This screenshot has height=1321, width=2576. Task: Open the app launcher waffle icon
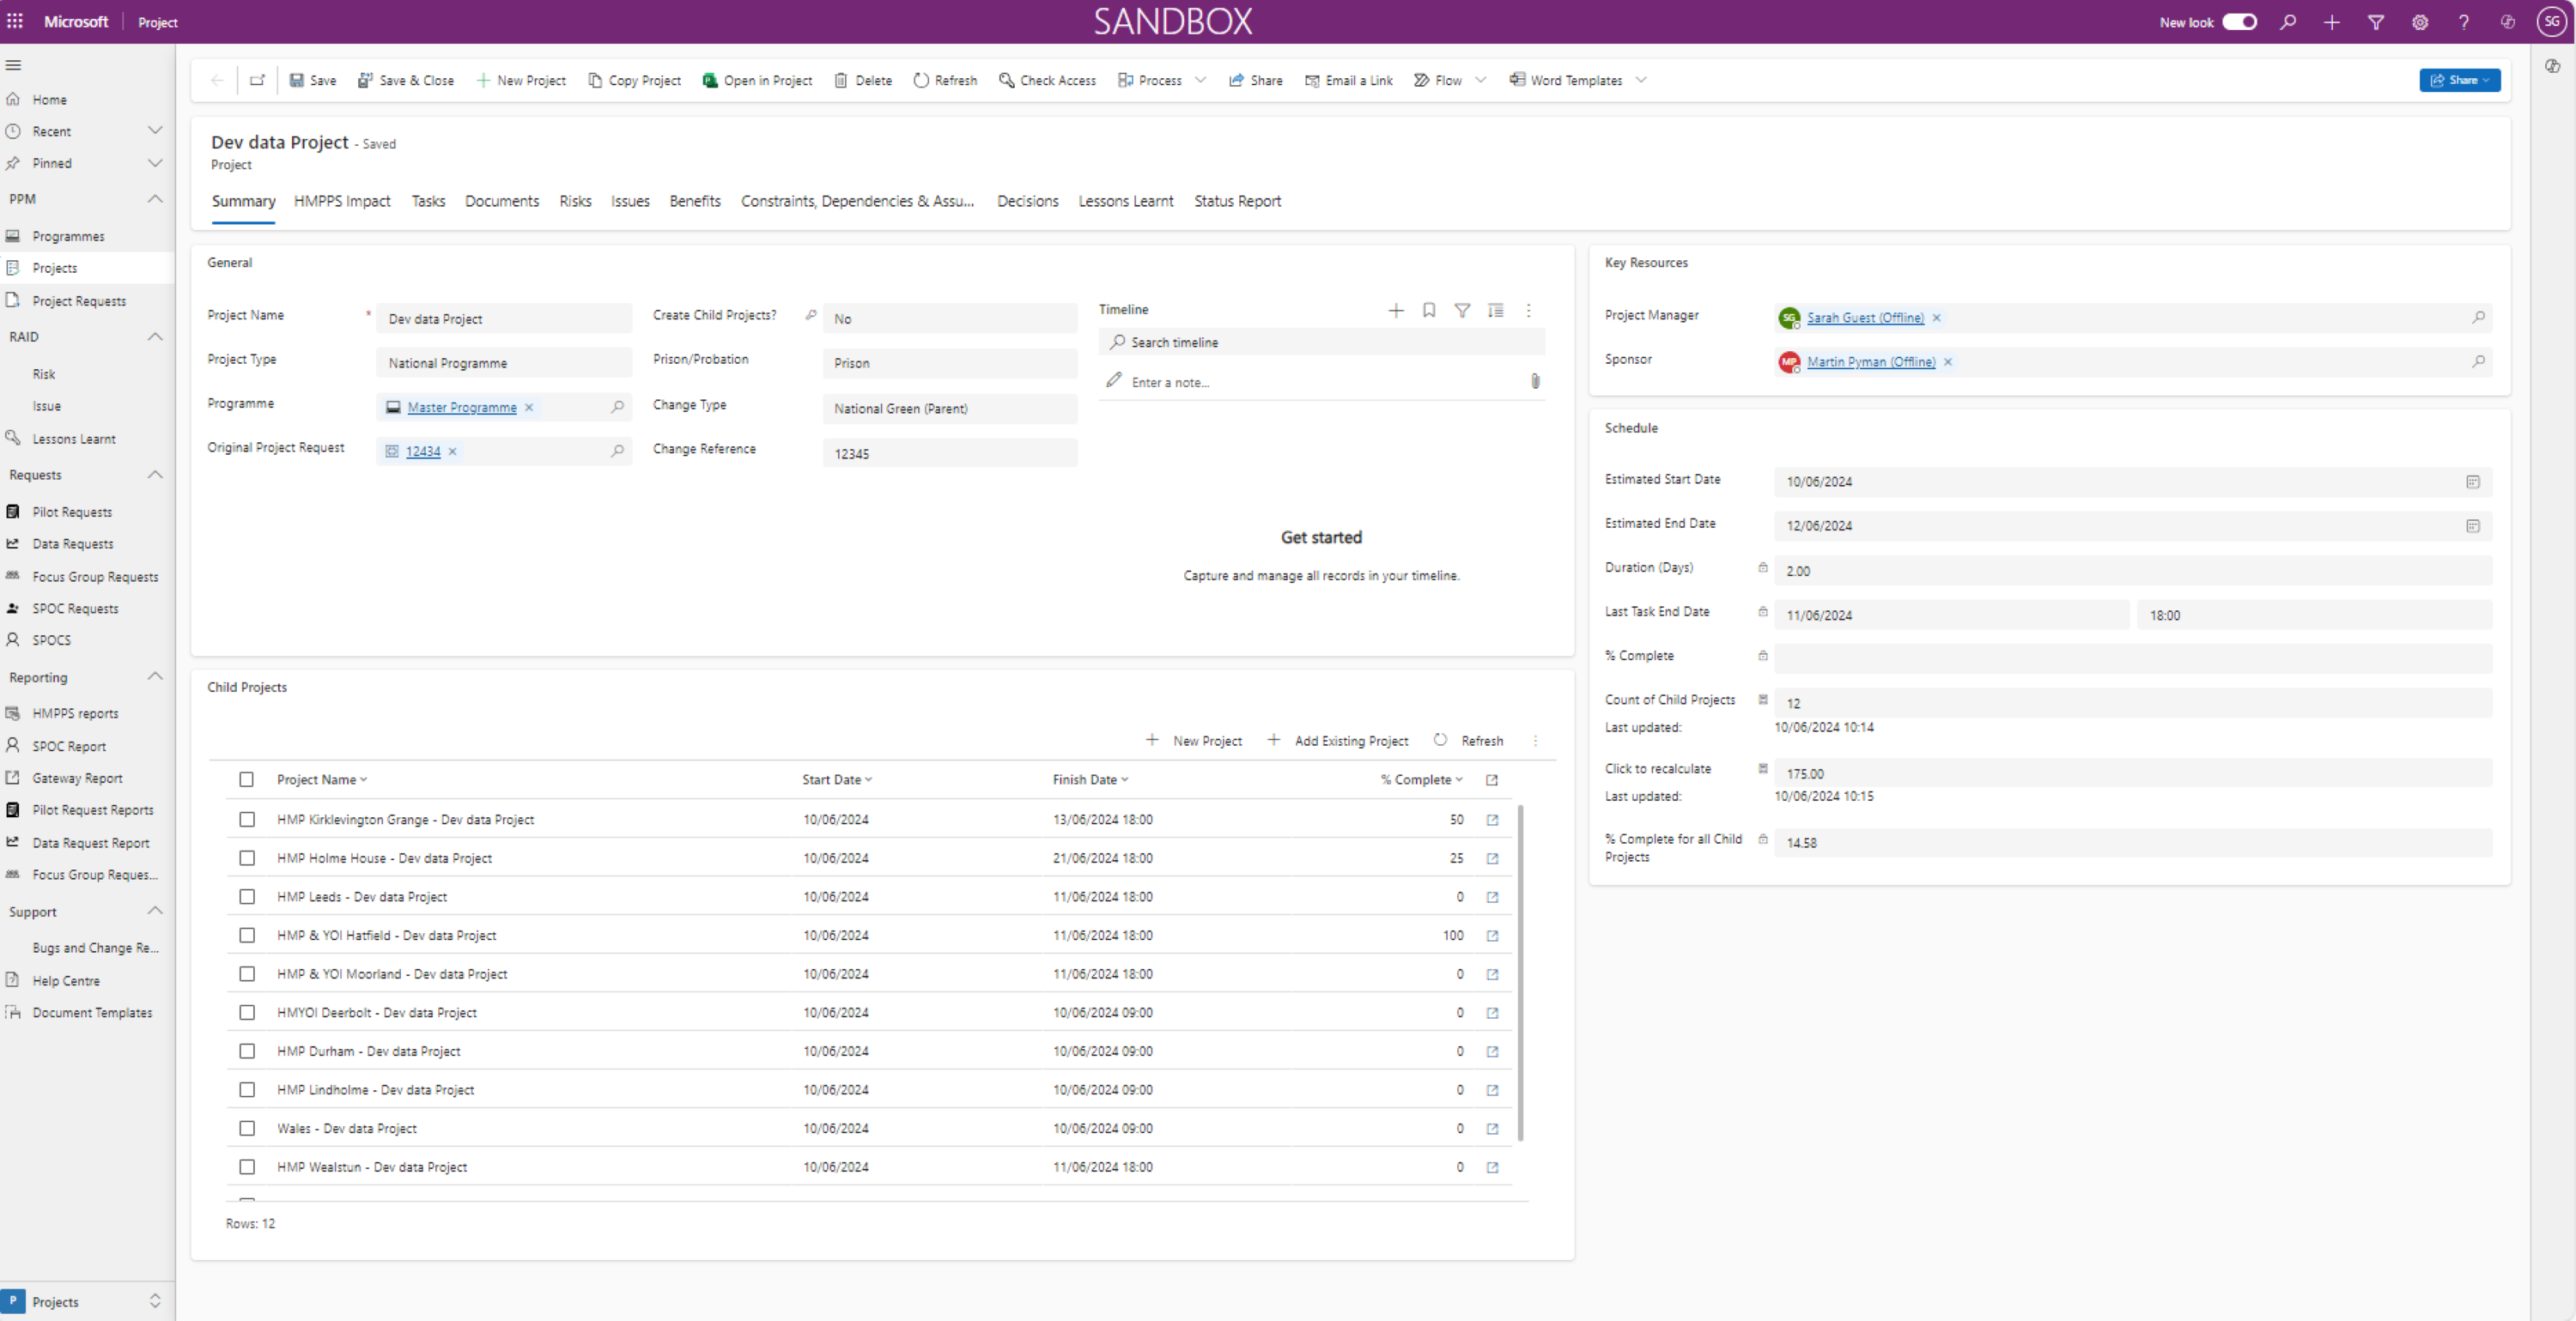15,21
